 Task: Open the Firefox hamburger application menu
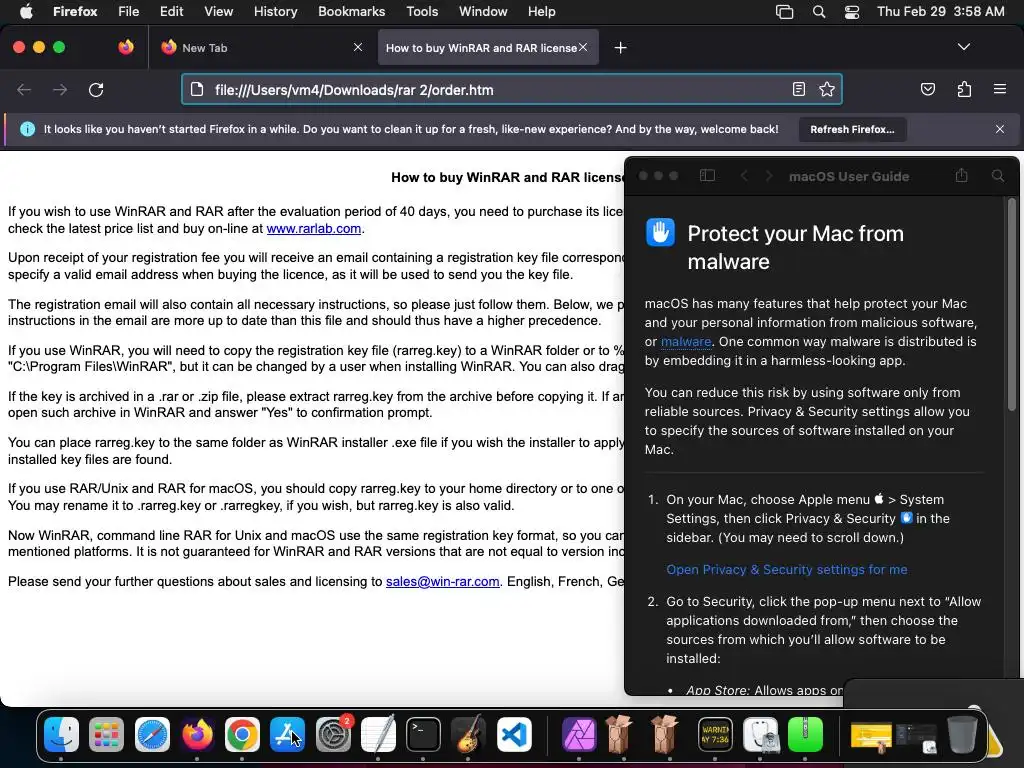coord(1000,89)
